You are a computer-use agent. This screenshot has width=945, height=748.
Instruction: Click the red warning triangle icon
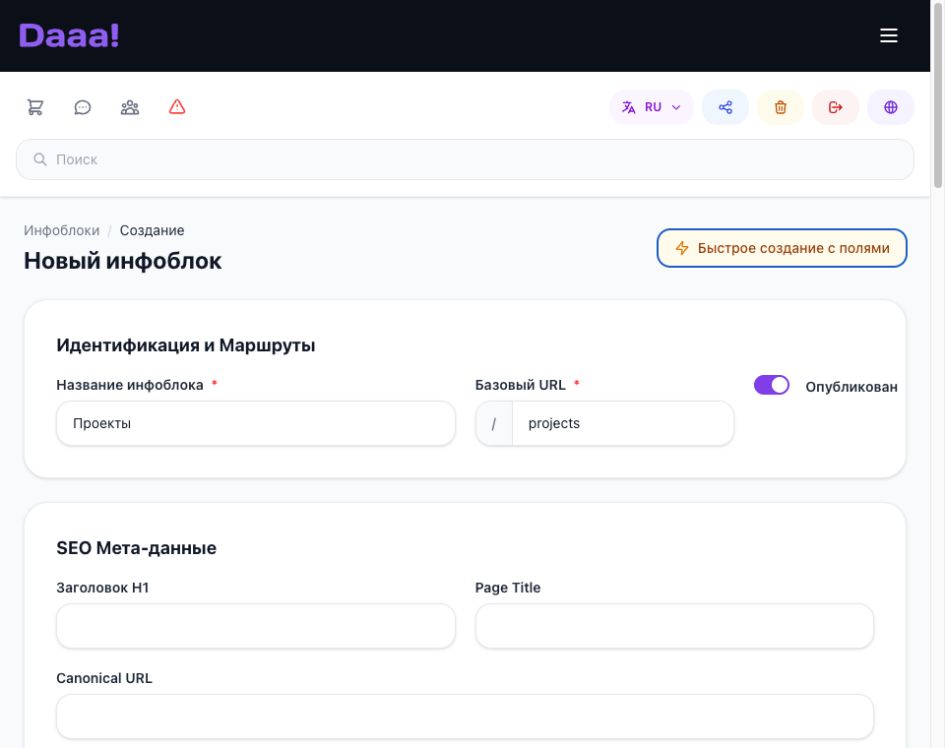177,107
